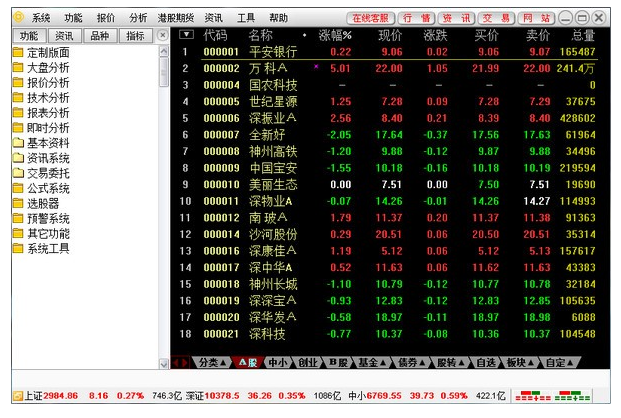Click the 在线客服 button

click(371, 18)
